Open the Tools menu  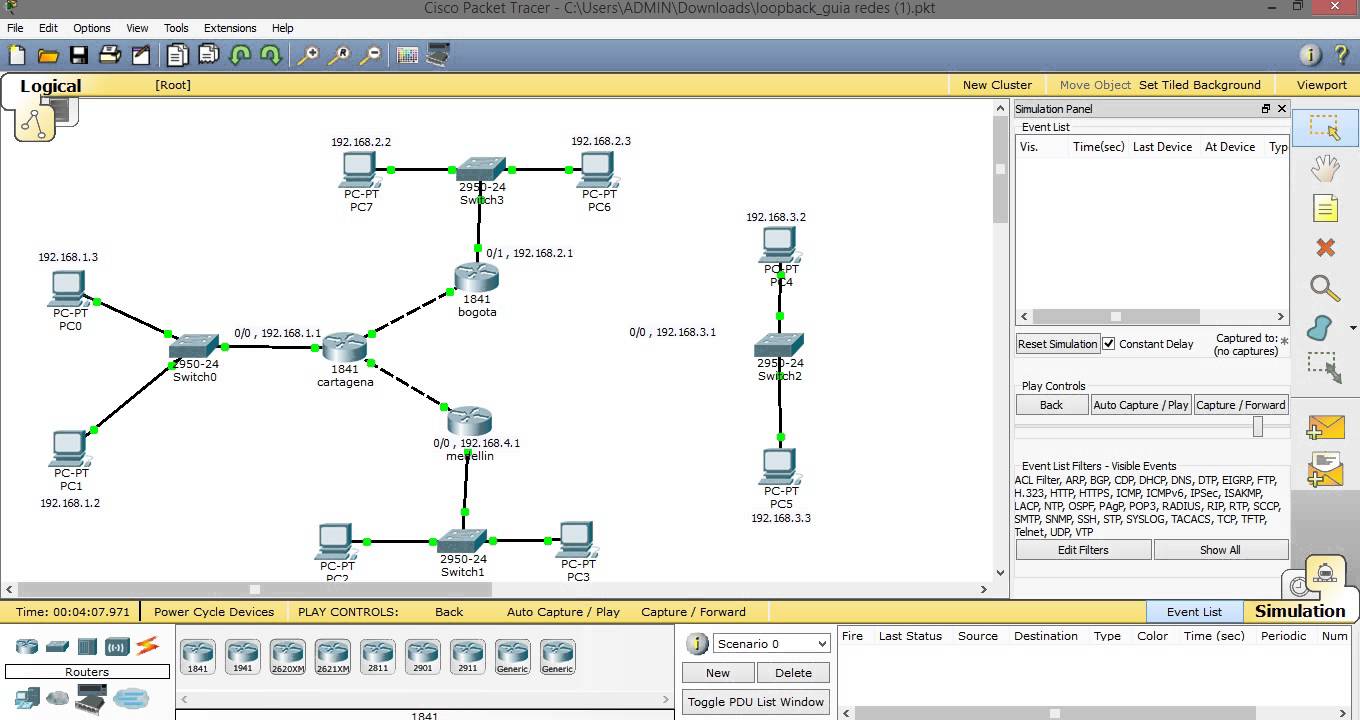[176, 28]
